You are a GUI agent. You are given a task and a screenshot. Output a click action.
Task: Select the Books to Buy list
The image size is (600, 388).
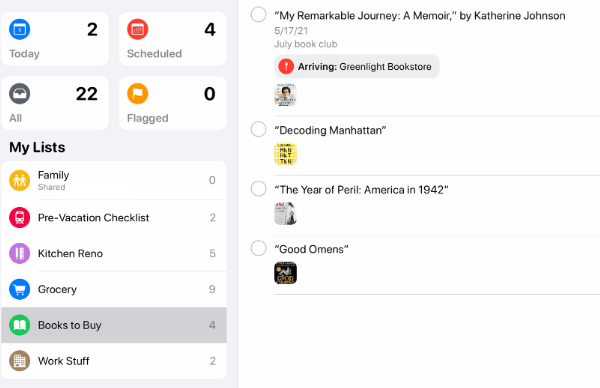(114, 325)
